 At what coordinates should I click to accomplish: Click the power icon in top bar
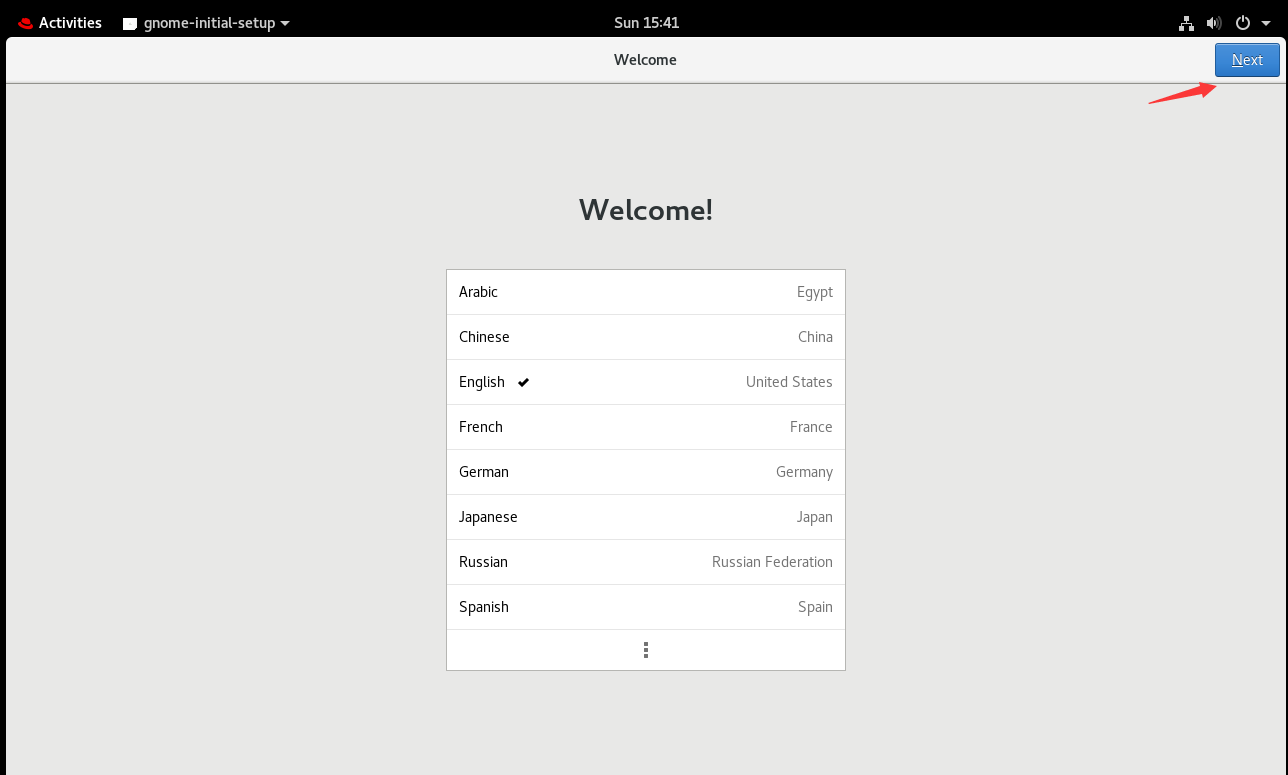[1243, 22]
